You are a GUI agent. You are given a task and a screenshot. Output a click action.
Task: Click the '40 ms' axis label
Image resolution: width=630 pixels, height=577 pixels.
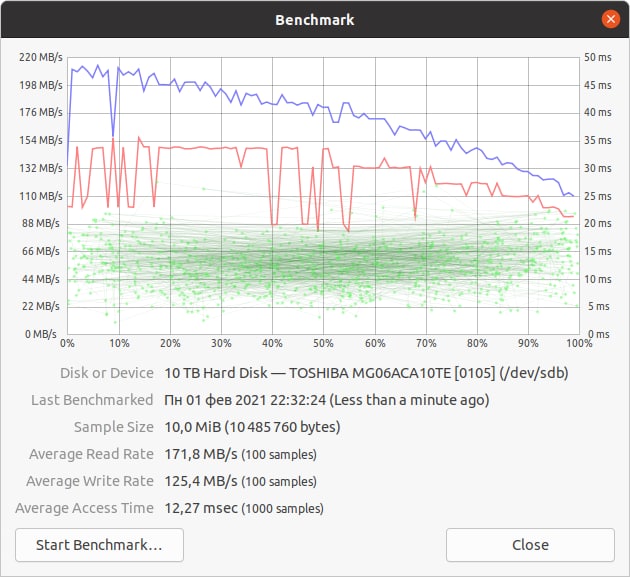(x=598, y=112)
